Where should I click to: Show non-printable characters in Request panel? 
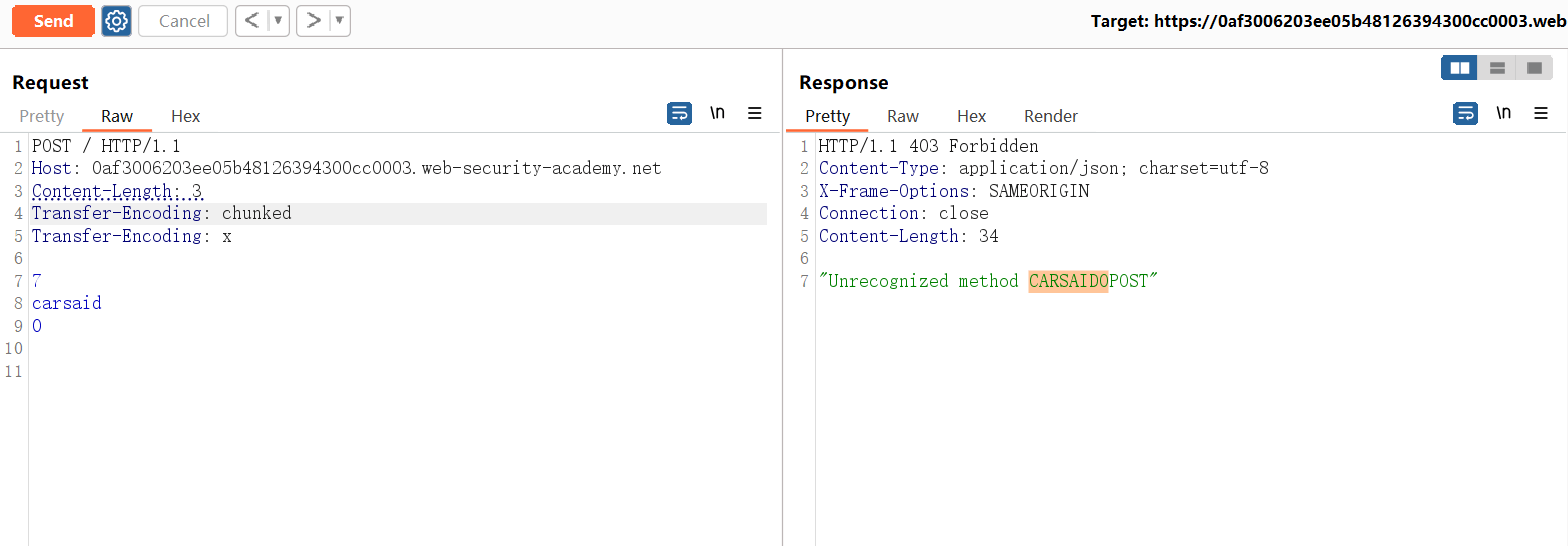tap(717, 114)
